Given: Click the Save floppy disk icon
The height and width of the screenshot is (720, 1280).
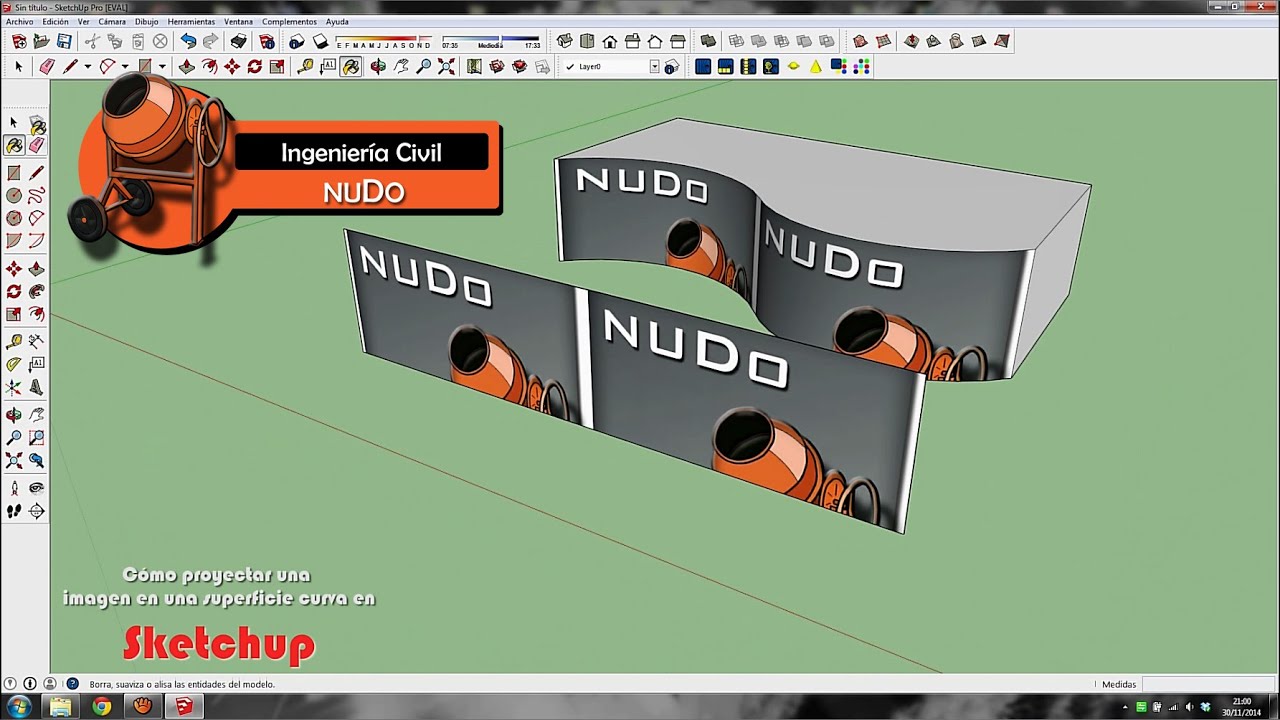Looking at the screenshot, I should [x=64, y=41].
